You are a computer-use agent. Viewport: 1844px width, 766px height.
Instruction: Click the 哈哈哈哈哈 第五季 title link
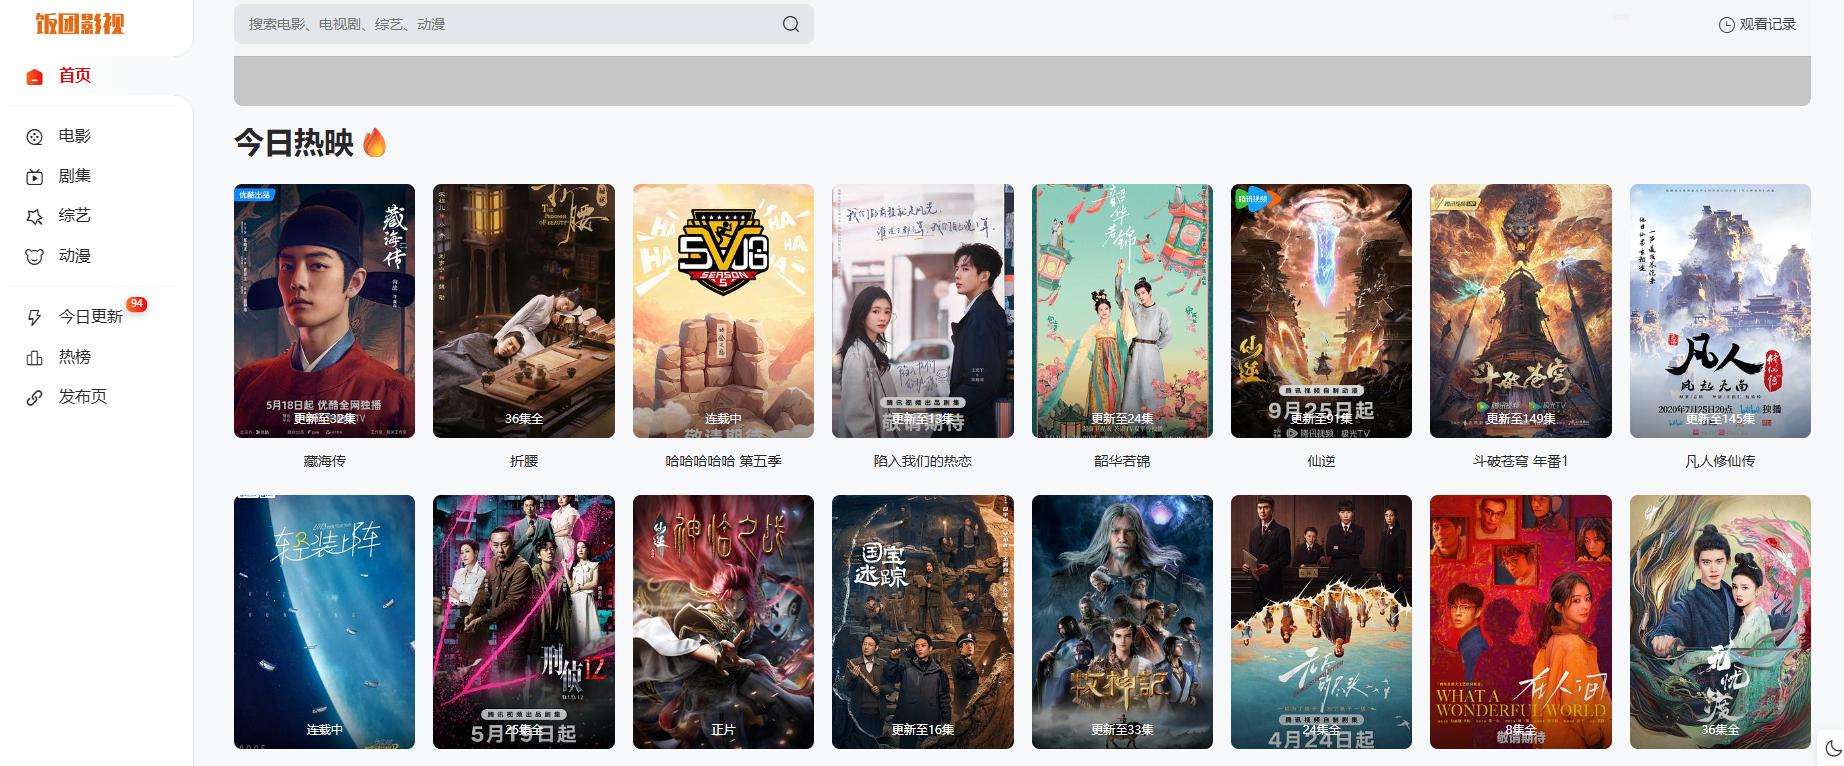coord(723,461)
